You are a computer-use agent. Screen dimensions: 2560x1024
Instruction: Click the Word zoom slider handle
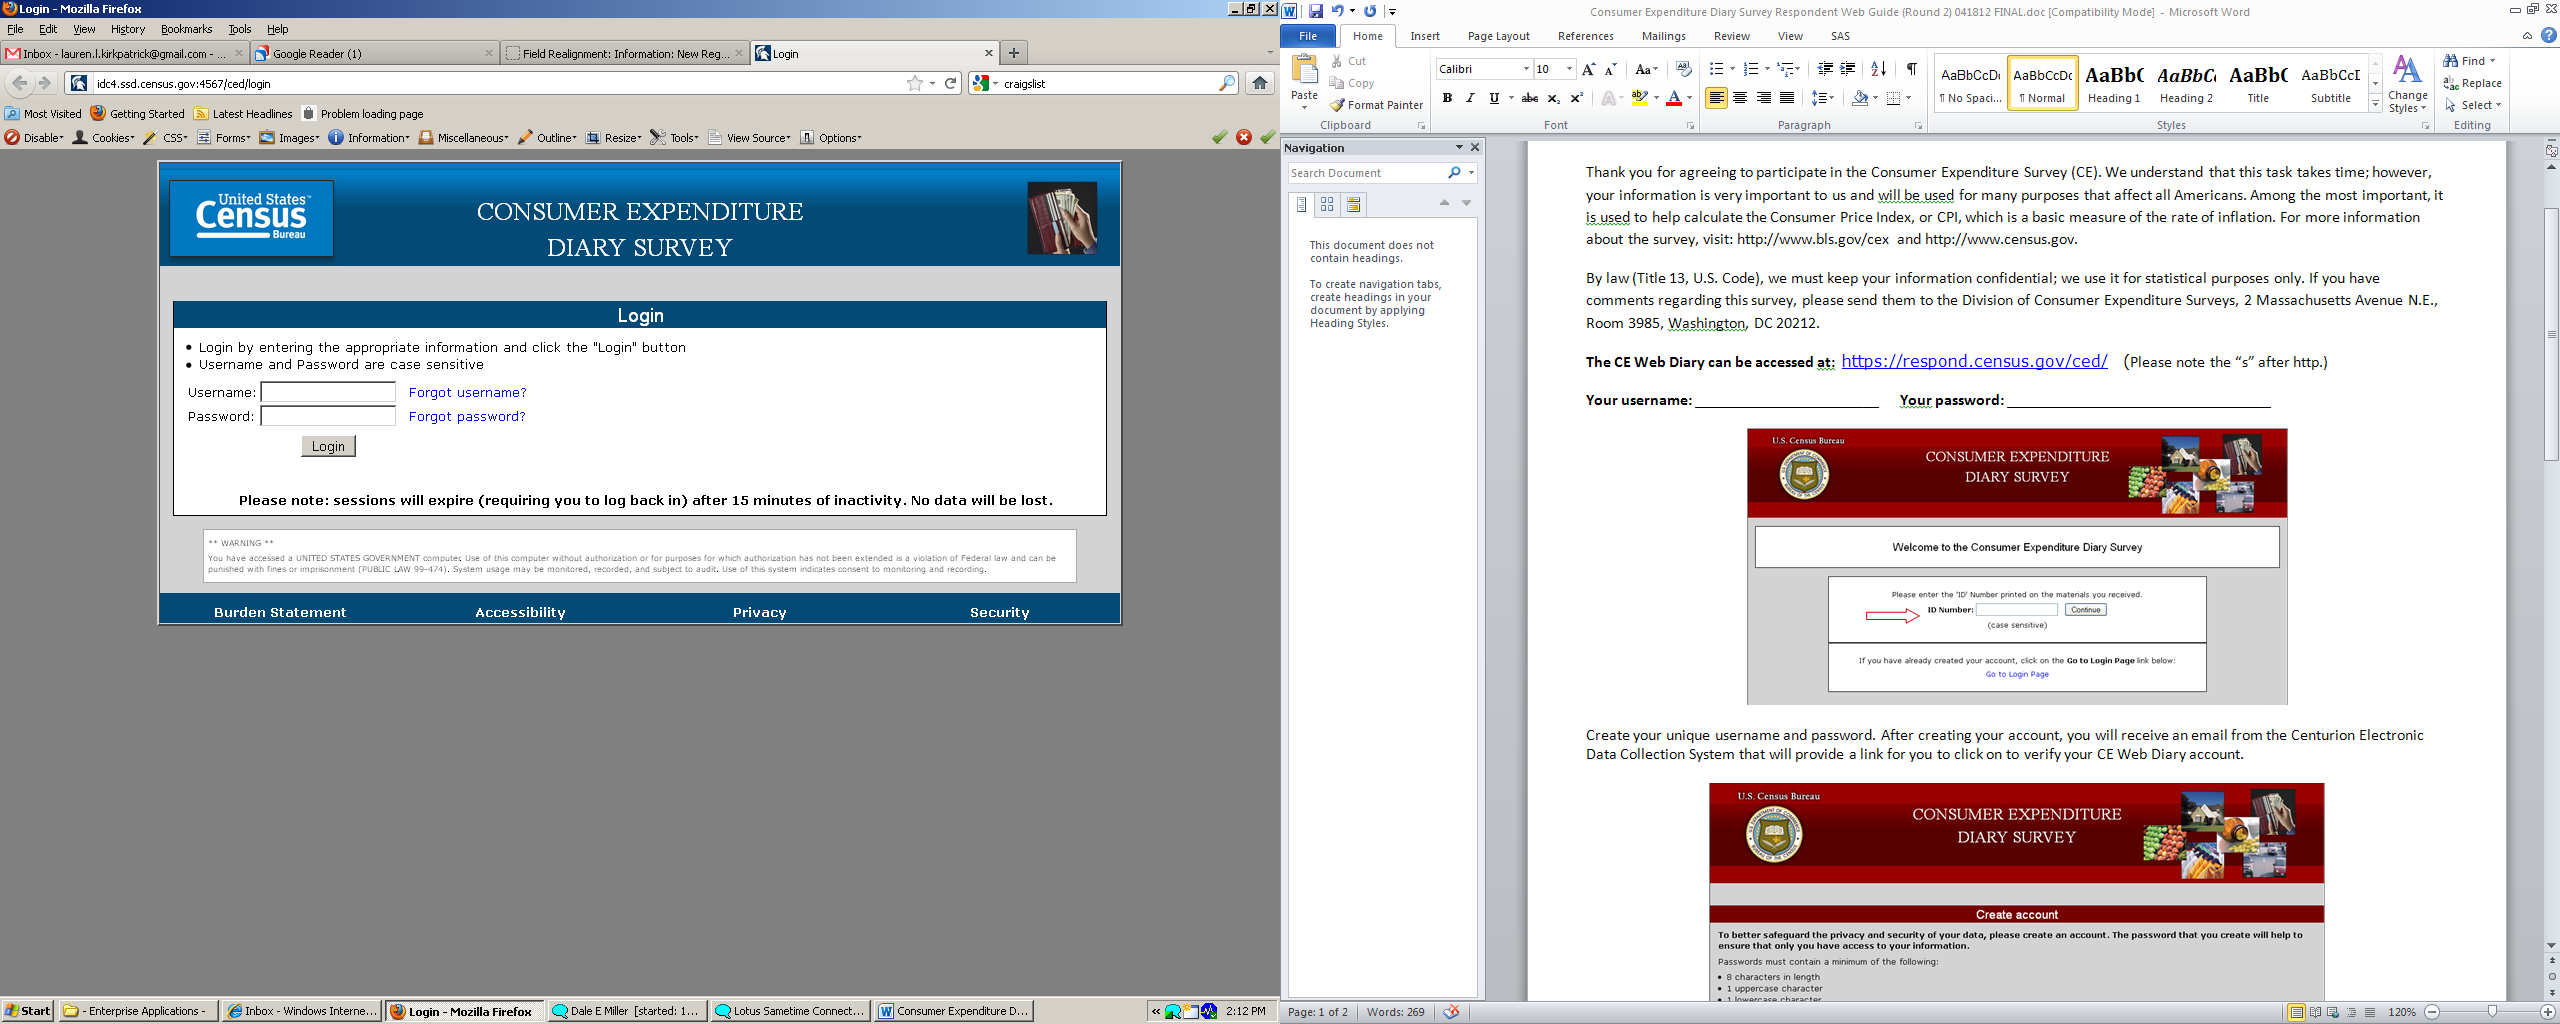(x=2492, y=1012)
